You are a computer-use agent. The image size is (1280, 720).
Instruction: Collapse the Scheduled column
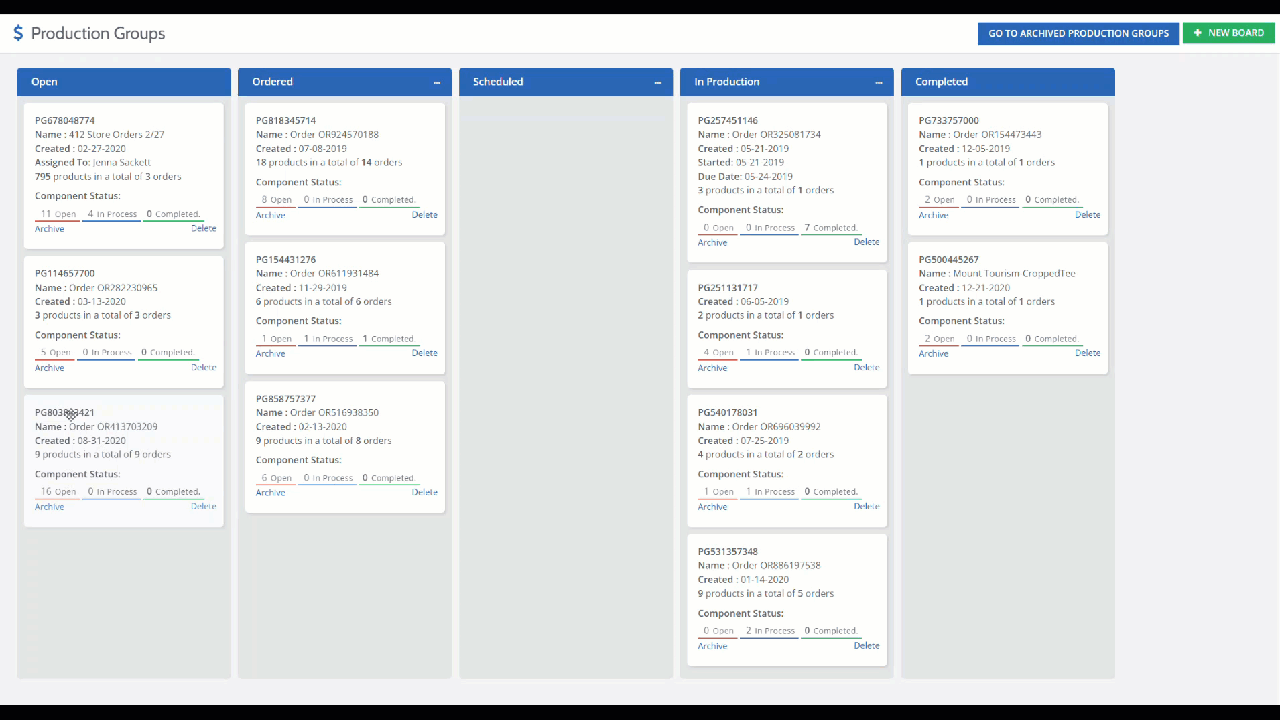click(658, 83)
